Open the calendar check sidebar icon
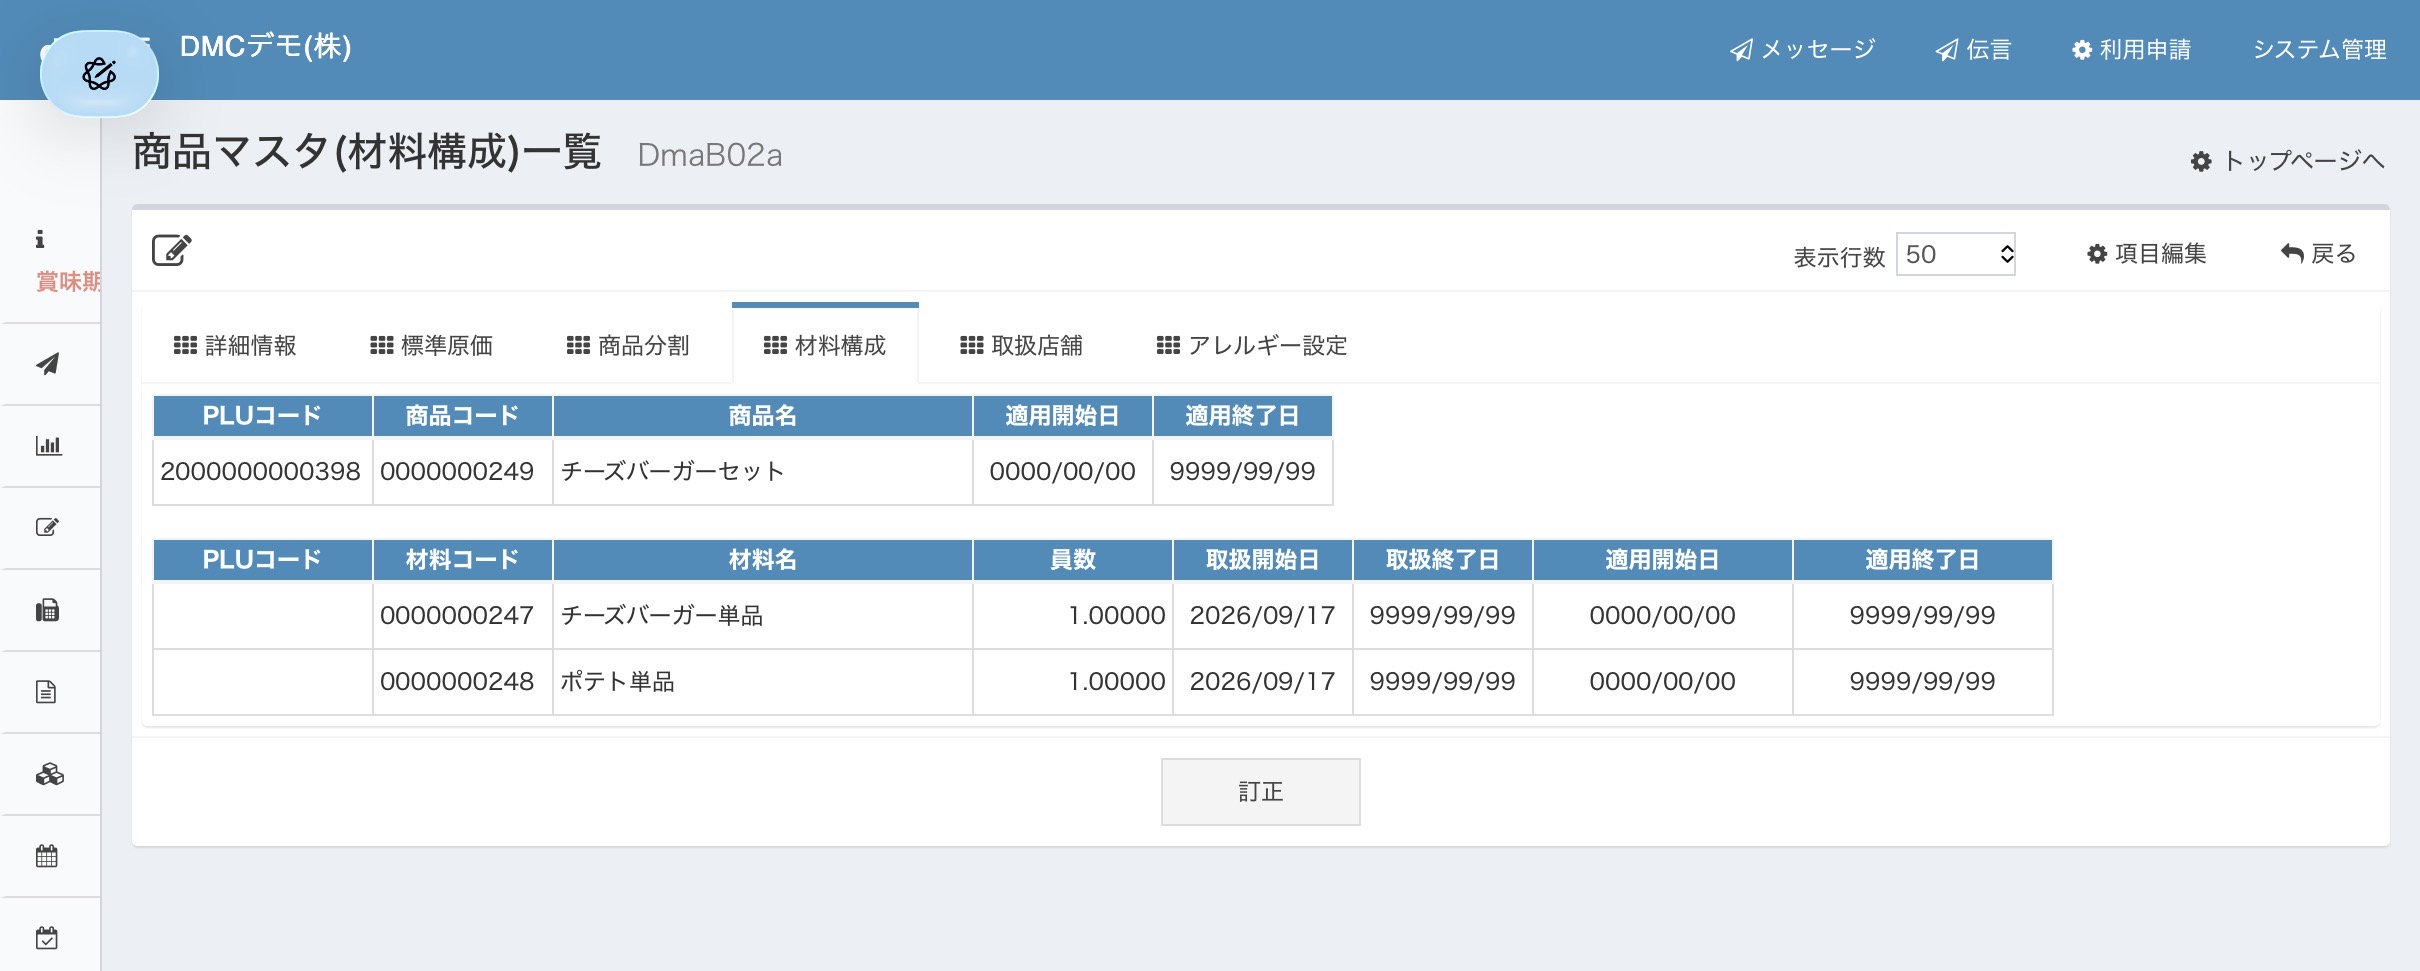 coord(47,938)
